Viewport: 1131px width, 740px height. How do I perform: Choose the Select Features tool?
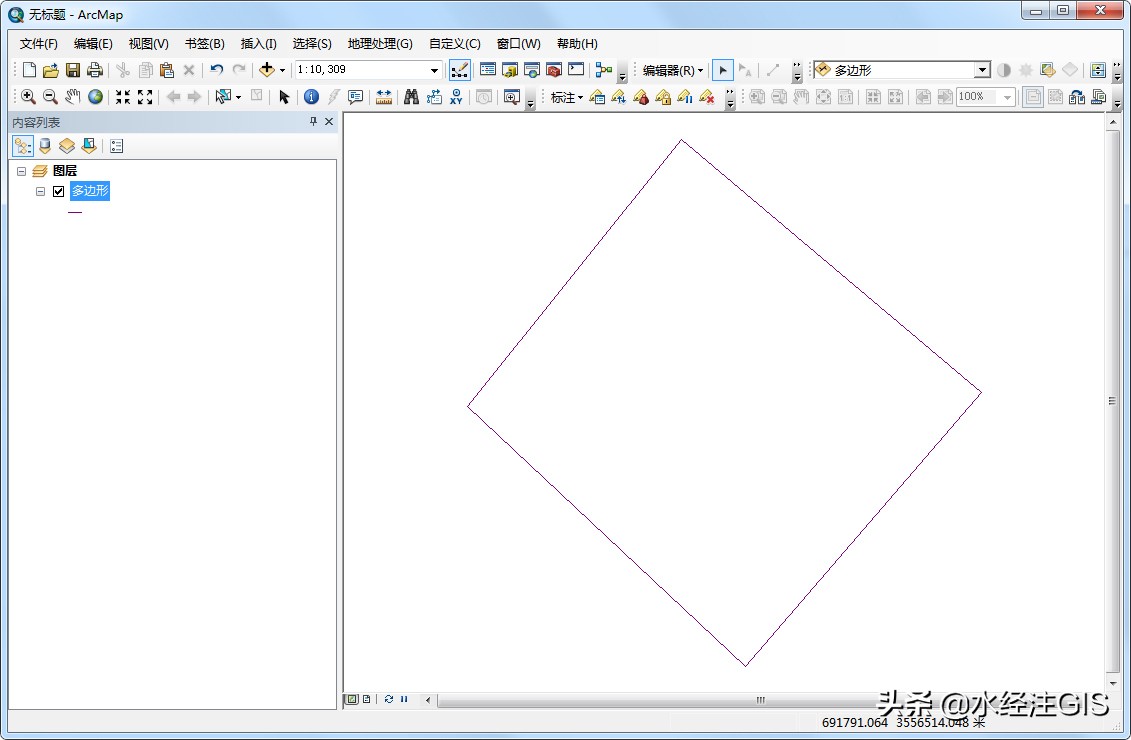pyautogui.click(x=223, y=97)
